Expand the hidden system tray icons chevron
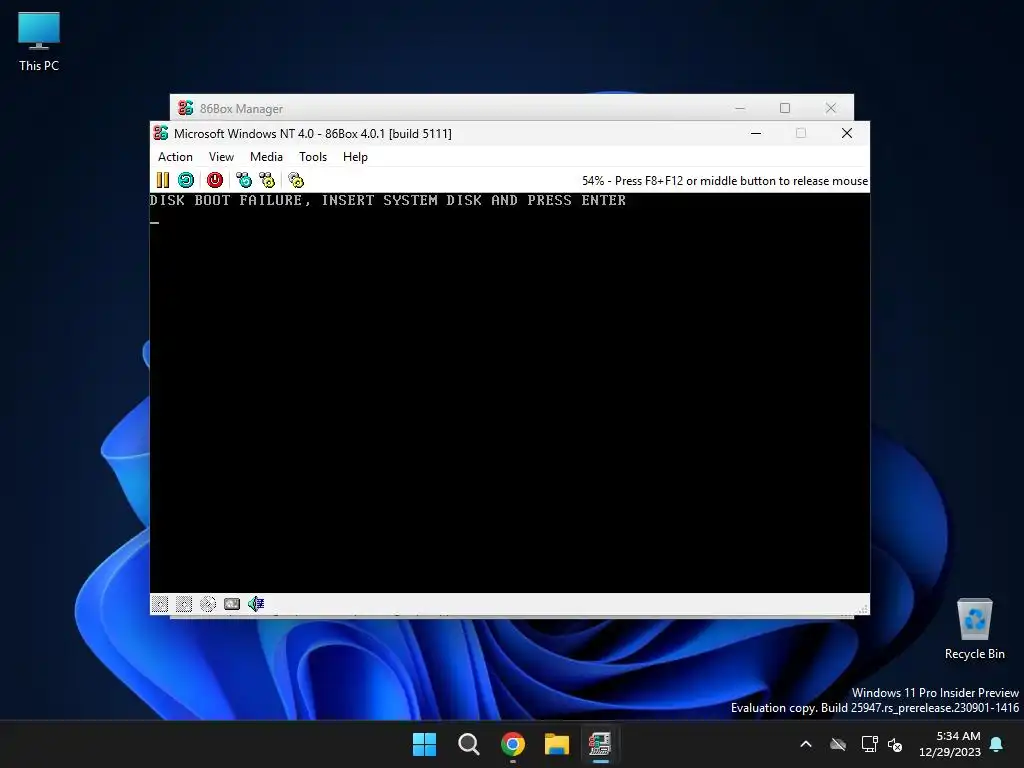This screenshot has width=1024, height=768. (x=806, y=744)
